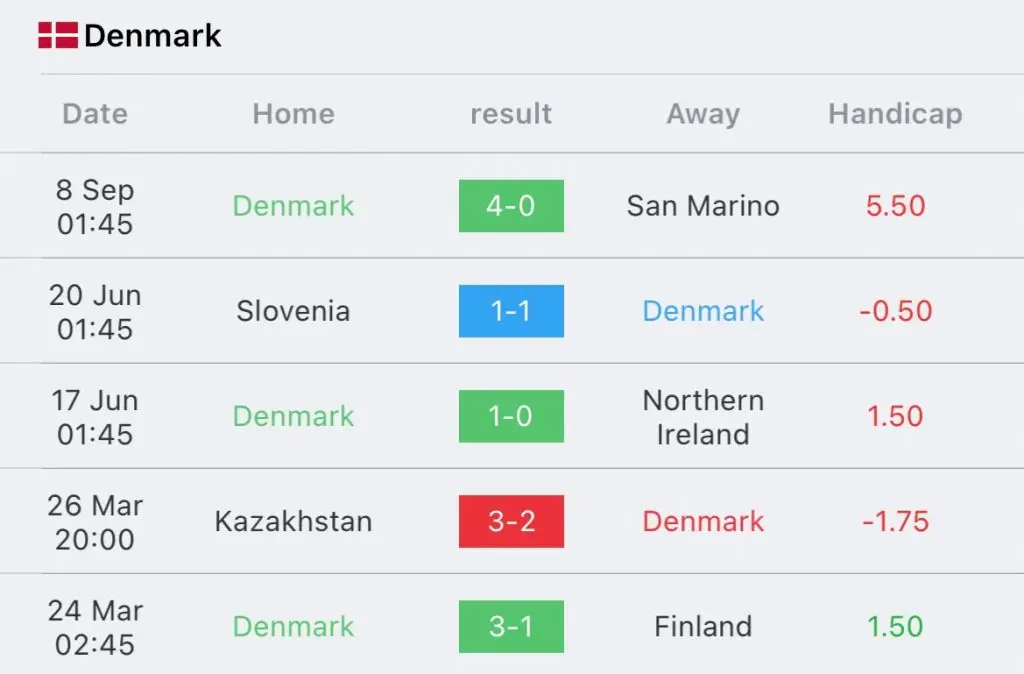This screenshot has height=674, width=1024.
Task: Click the result column header
Action: (511, 114)
